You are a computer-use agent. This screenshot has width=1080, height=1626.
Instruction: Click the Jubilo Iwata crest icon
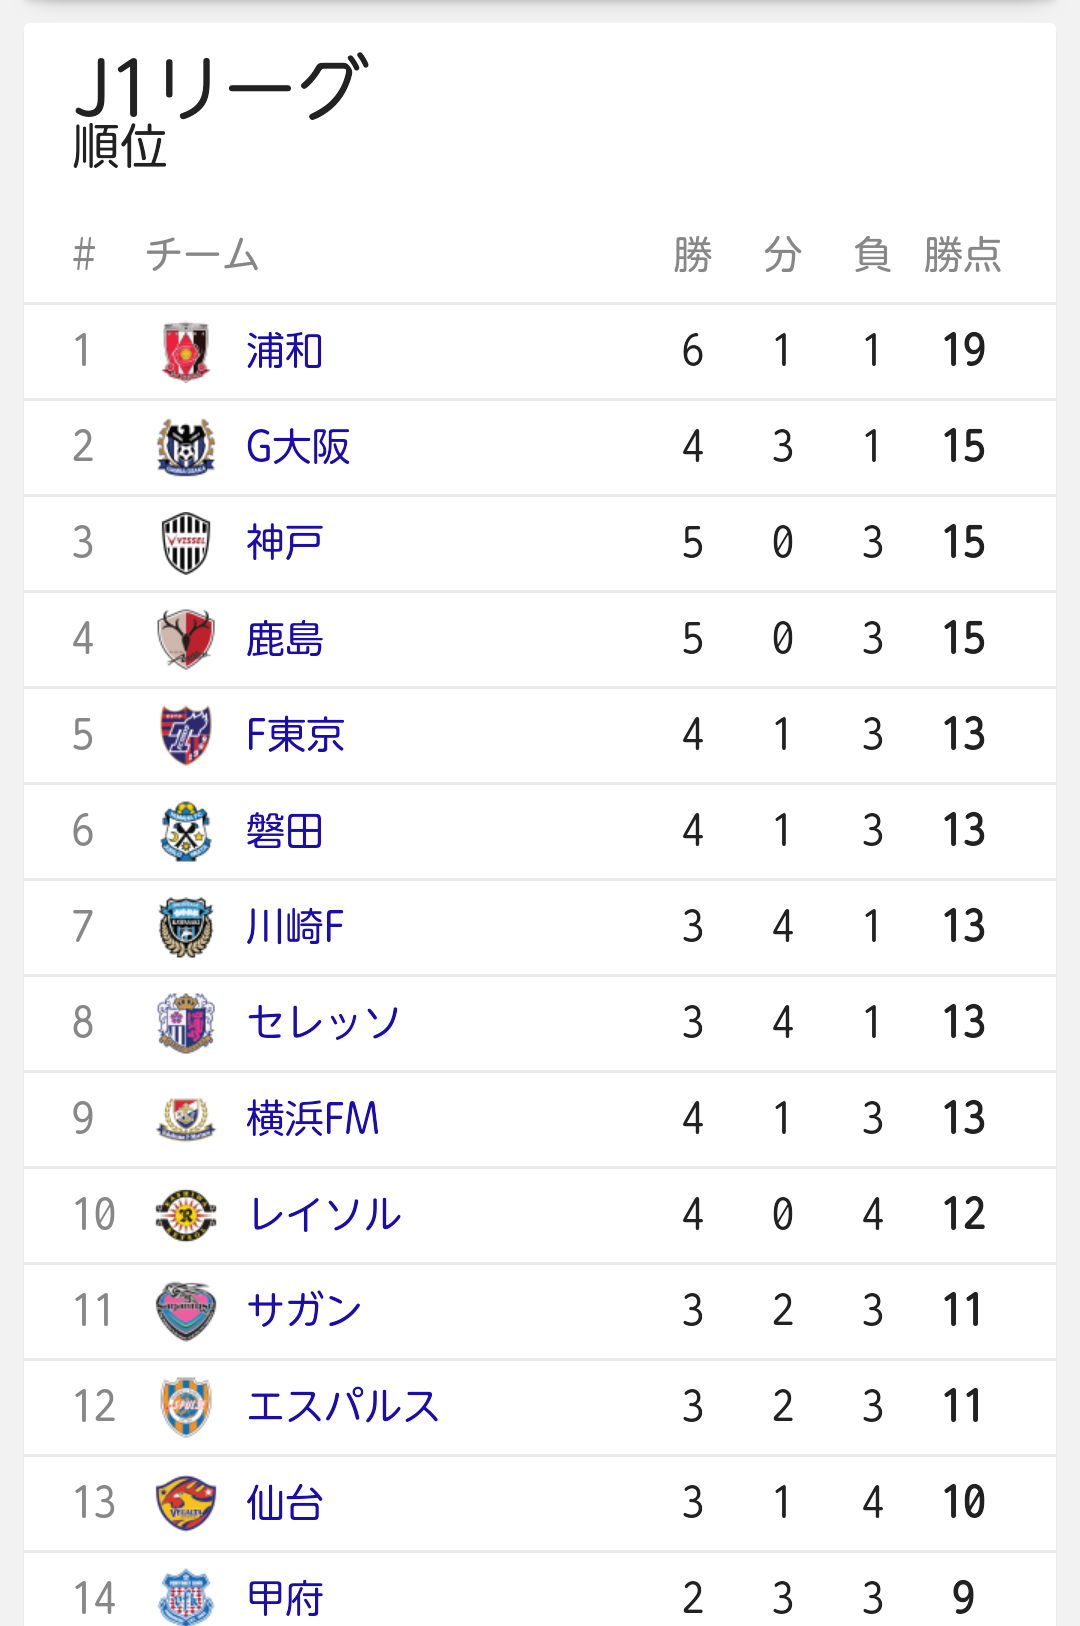pos(186,831)
